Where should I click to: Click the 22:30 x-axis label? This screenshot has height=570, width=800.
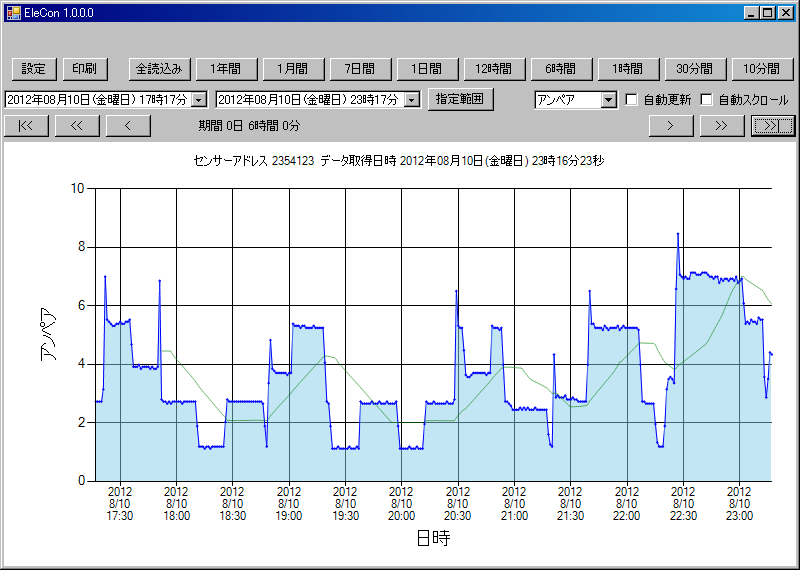pyautogui.click(x=683, y=504)
